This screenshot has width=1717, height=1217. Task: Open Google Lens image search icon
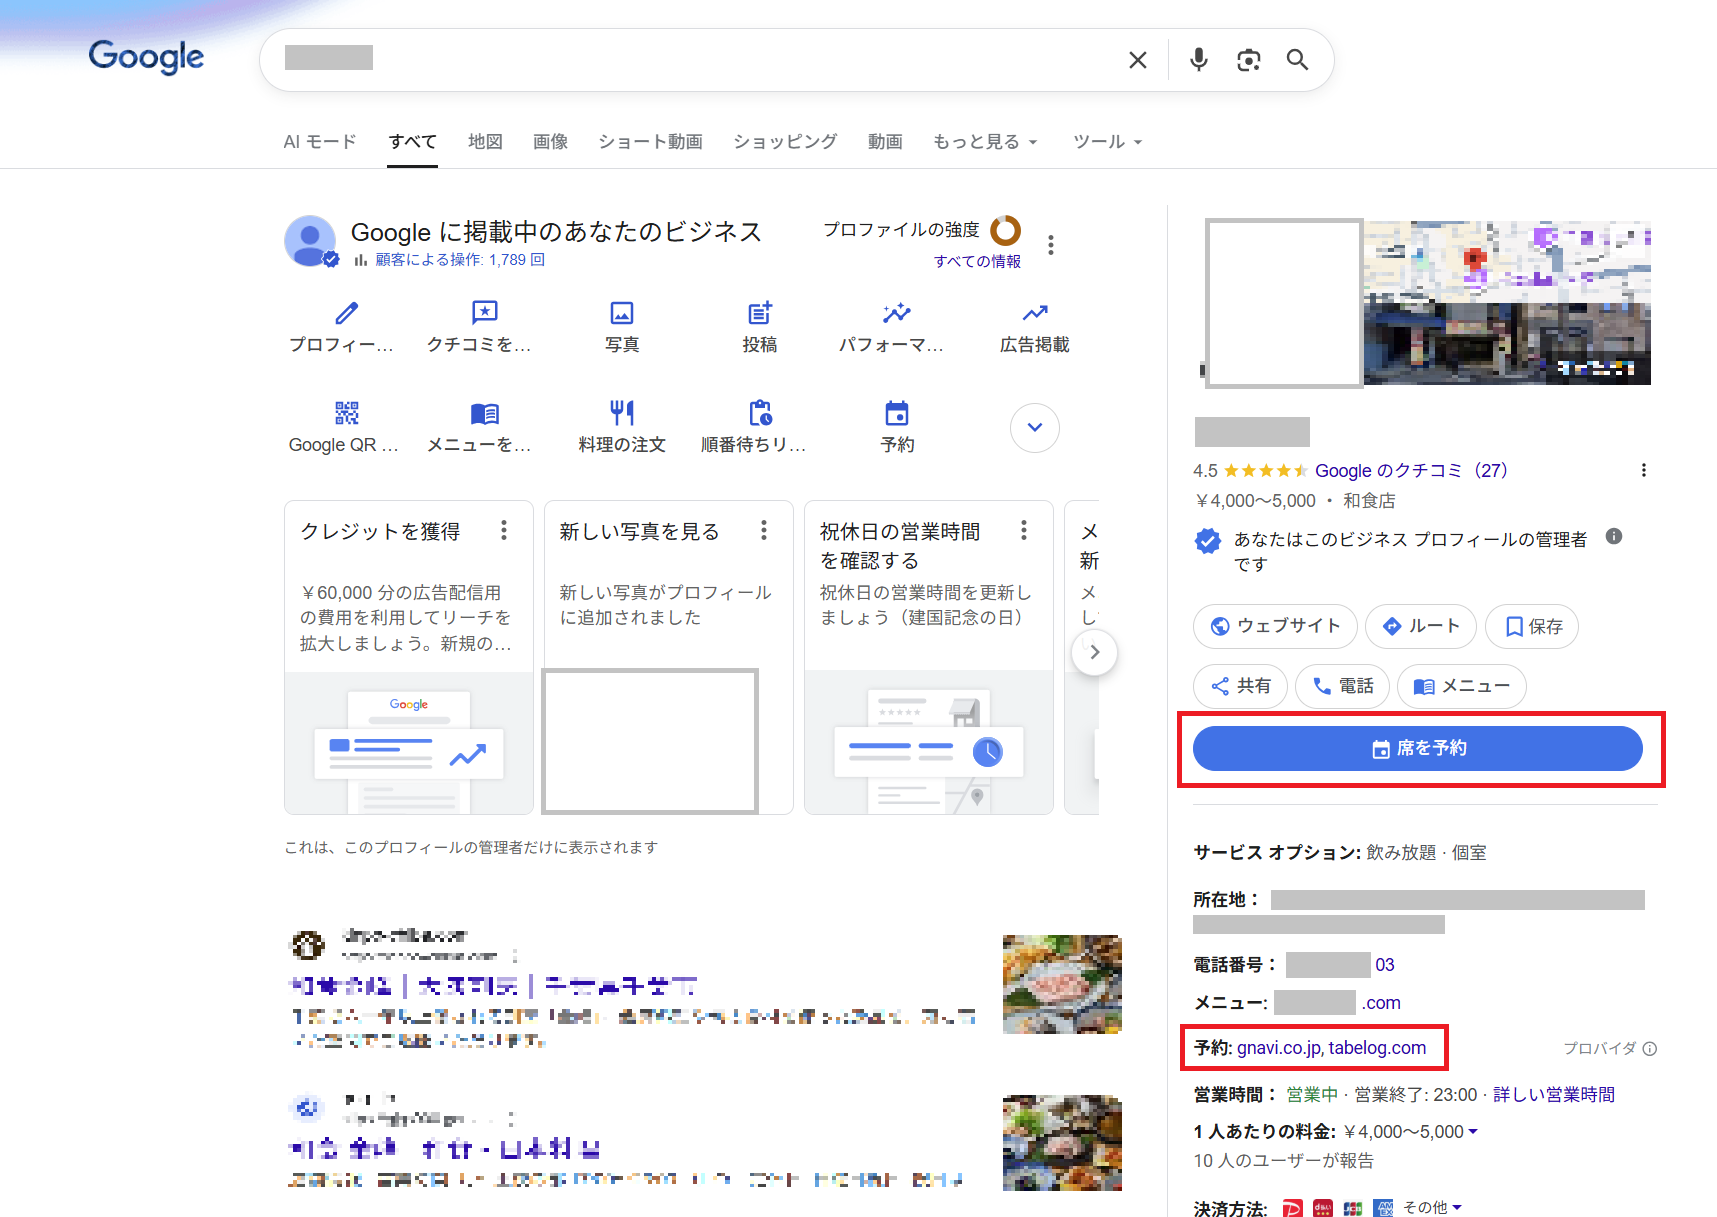click(1248, 60)
